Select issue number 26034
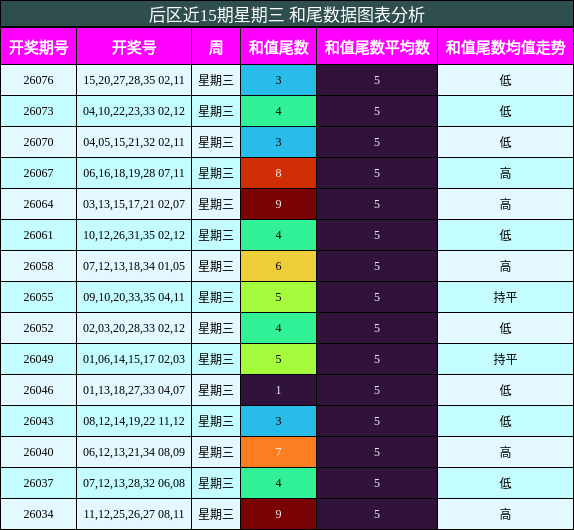This screenshot has height=530, width=574. click(38, 514)
